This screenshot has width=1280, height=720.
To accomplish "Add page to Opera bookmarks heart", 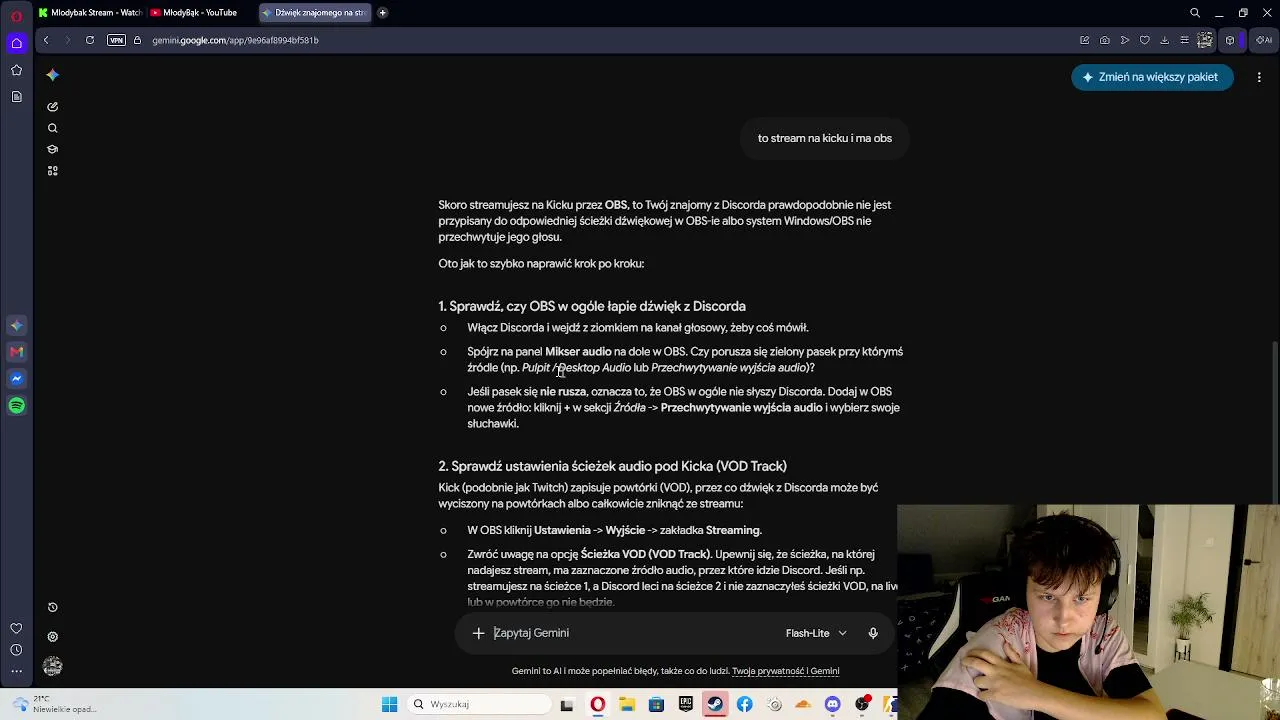I will click(1145, 40).
